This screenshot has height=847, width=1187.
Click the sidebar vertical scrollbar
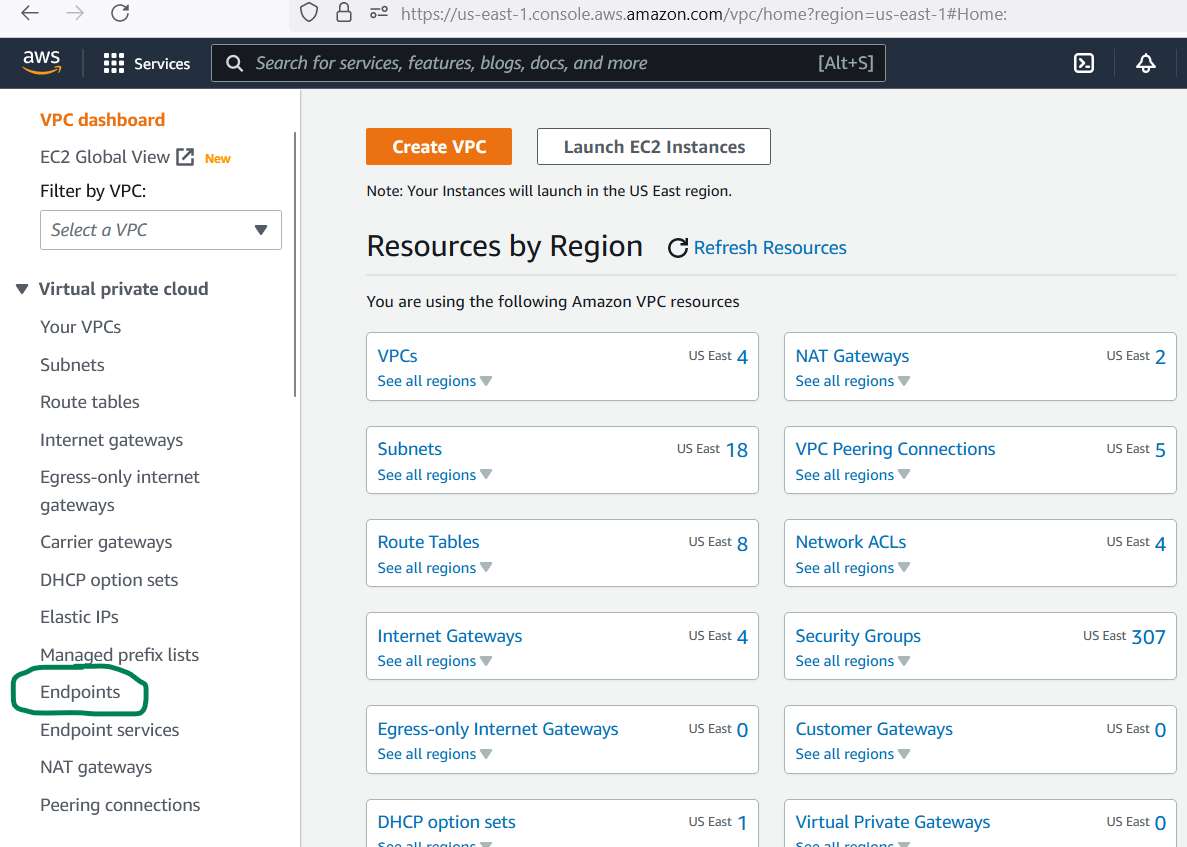point(294,264)
